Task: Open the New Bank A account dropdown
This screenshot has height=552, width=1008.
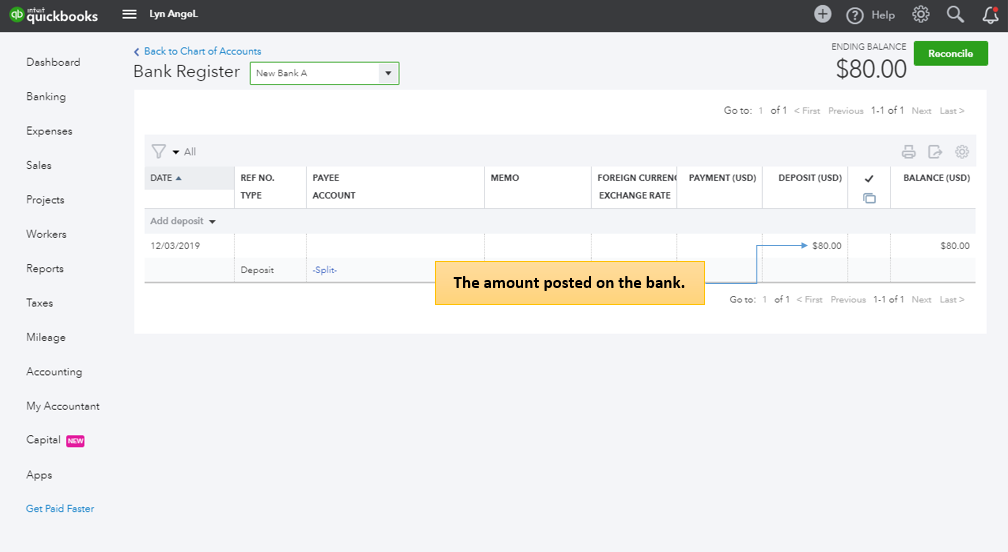Action: (x=387, y=73)
